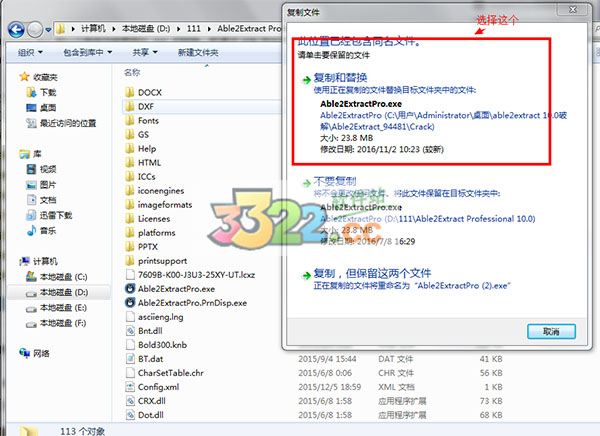The height and width of the screenshot is (436, 600).
Task: Select the BT.dat file
Action: pyautogui.click(x=150, y=359)
